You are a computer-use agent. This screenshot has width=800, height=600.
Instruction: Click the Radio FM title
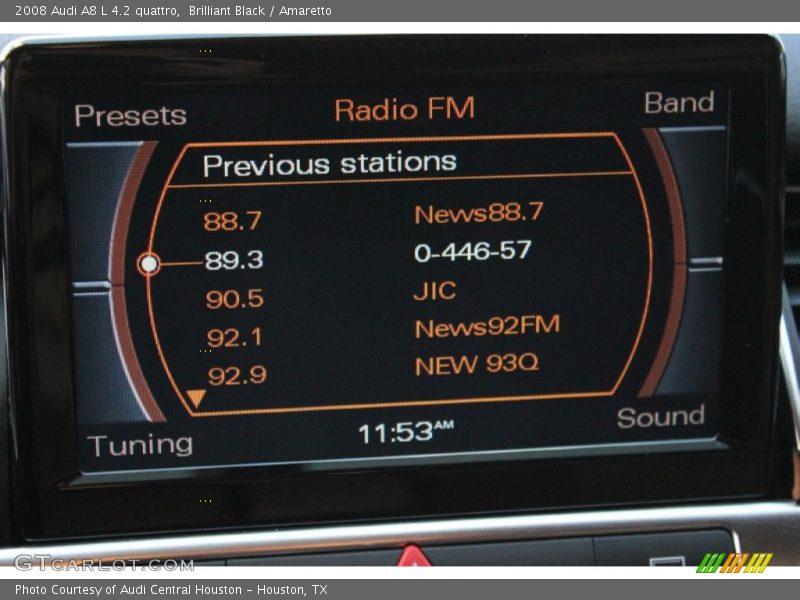pos(405,109)
